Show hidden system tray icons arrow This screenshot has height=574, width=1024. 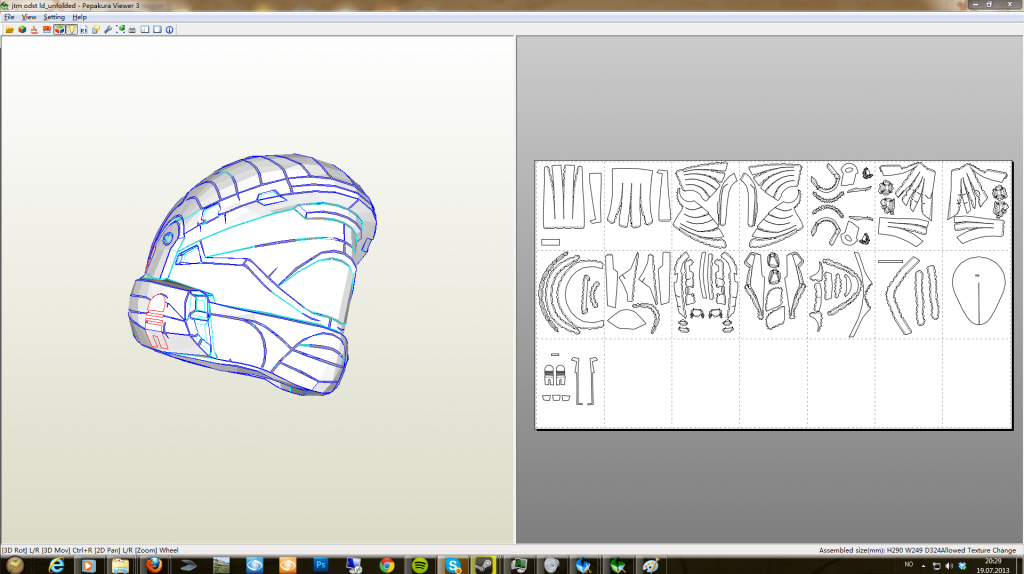[923, 566]
